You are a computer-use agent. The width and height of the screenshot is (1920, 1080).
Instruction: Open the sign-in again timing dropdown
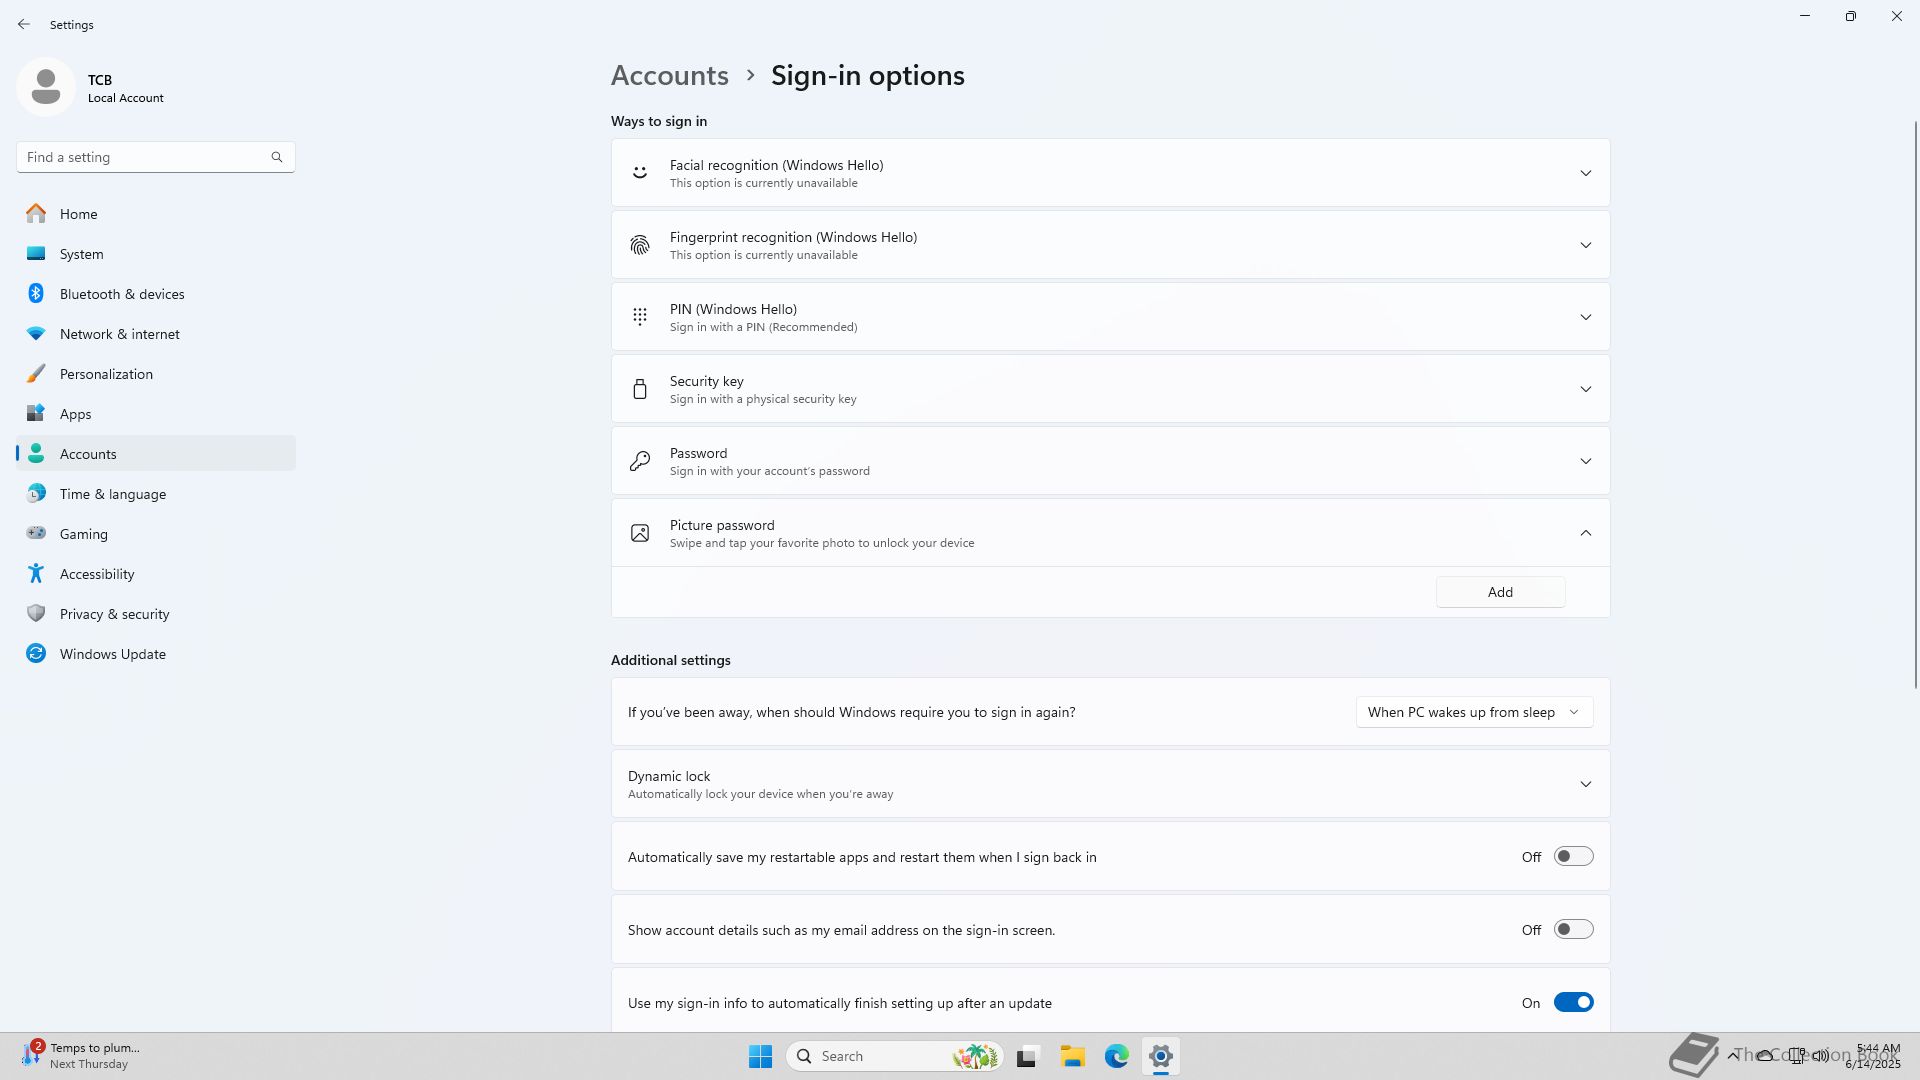(1473, 712)
